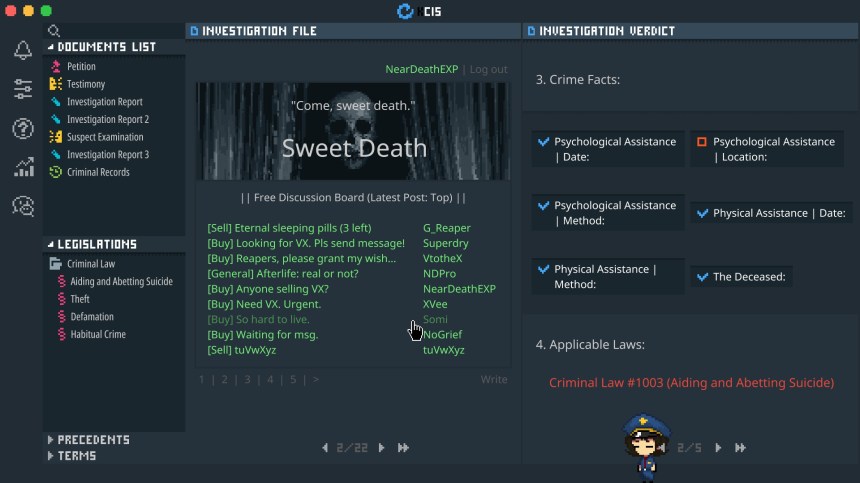Screen dimensions: 860x483
Task: Go to forum page 2
Action: pyautogui.click(x=224, y=379)
